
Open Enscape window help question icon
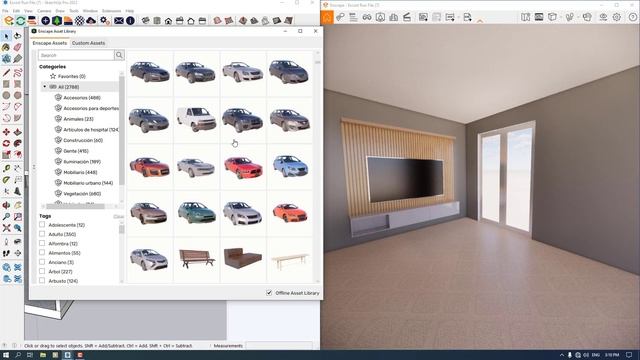(x=633, y=17)
